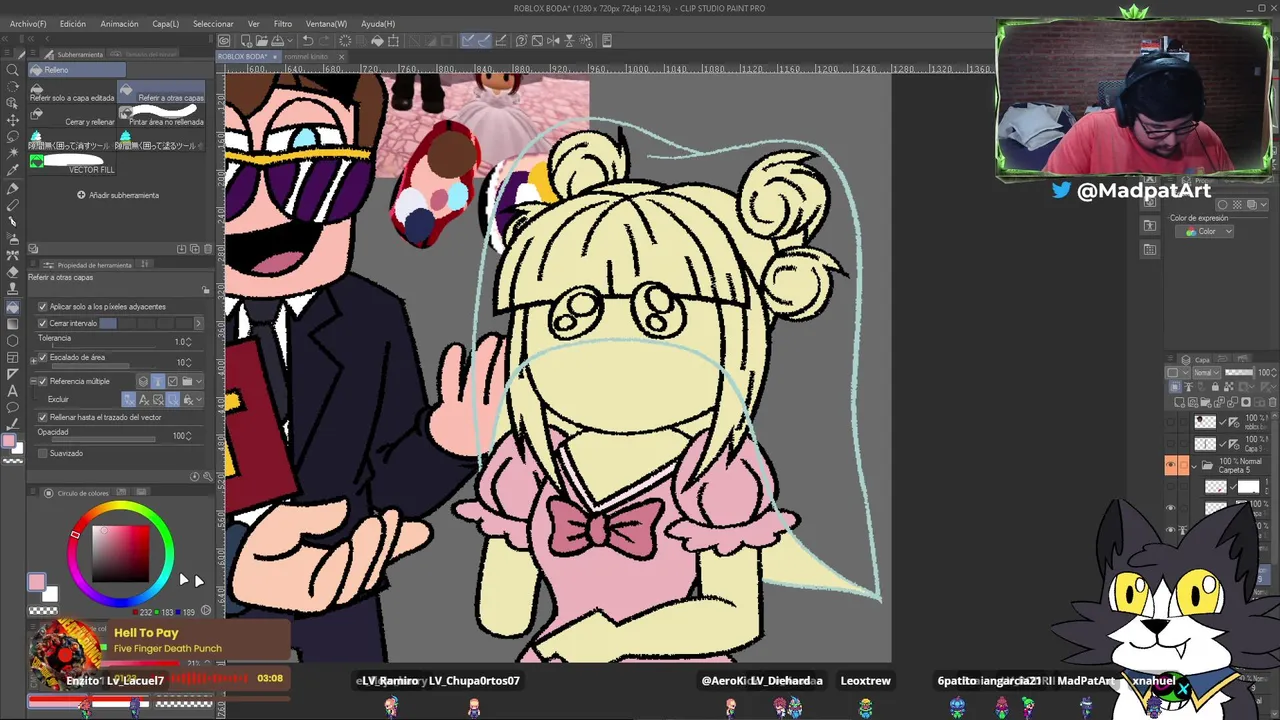Select the Eraser tool
Screen dimensions: 1280x720
click(x=13, y=273)
